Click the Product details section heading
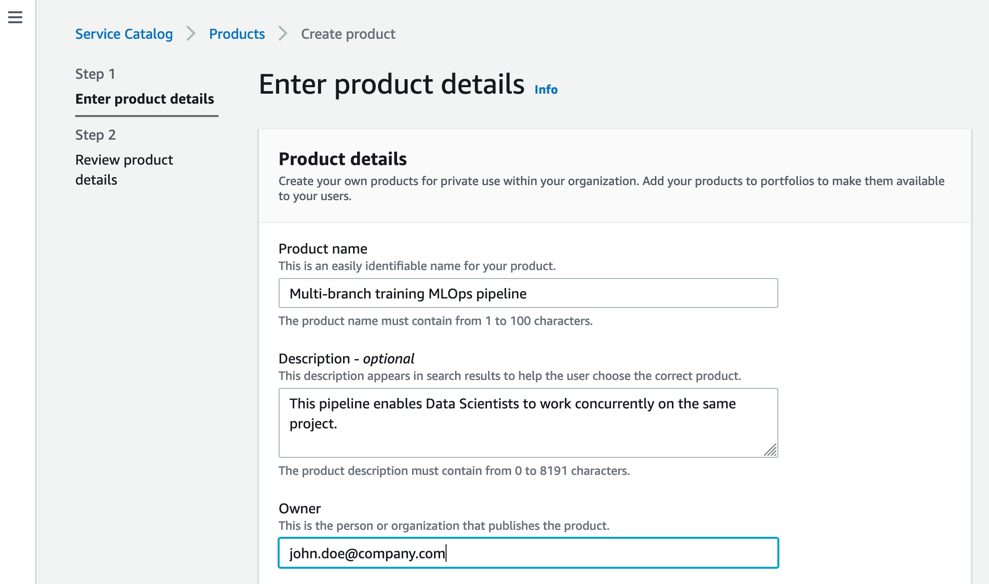Viewport: 989px width, 584px height. (342, 159)
